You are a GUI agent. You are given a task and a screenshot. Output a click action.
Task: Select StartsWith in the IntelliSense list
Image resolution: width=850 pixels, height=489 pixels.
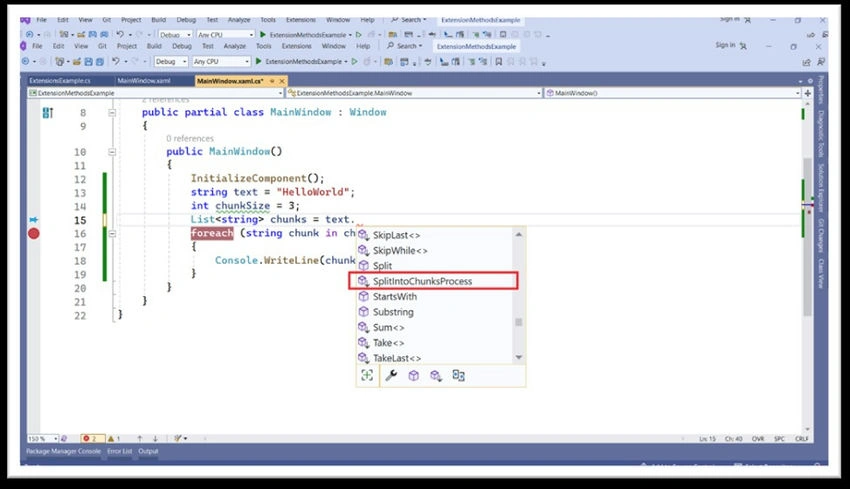[x=434, y=297]
